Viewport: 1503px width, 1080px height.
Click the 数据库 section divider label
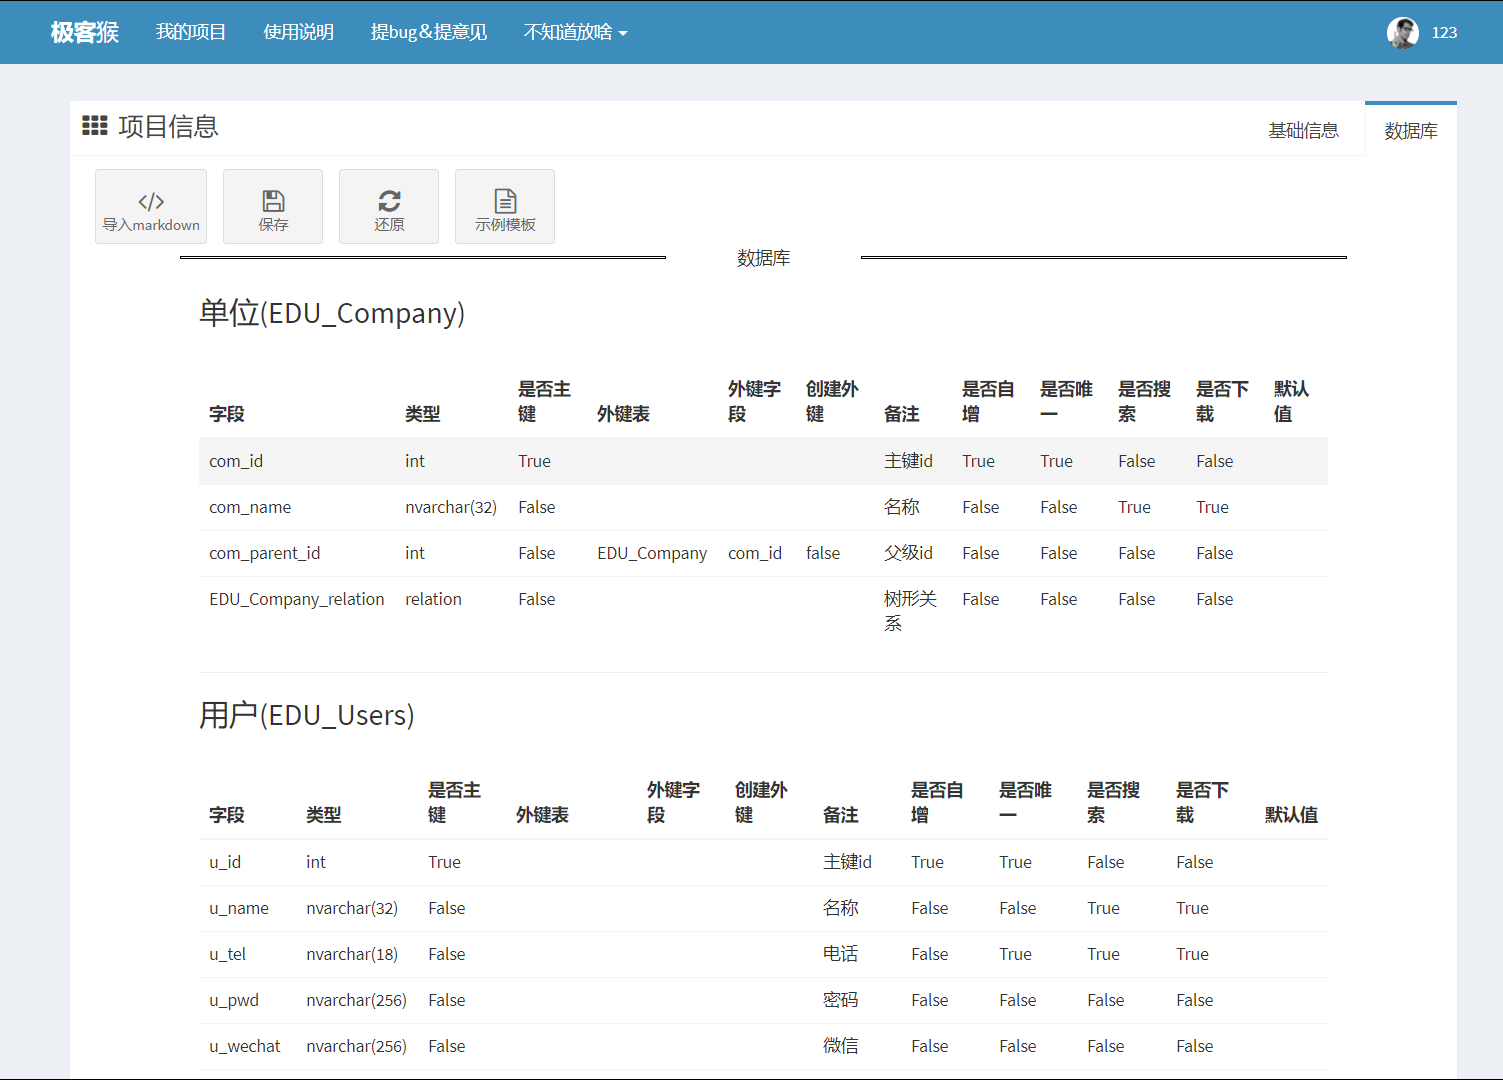(763, 258)
